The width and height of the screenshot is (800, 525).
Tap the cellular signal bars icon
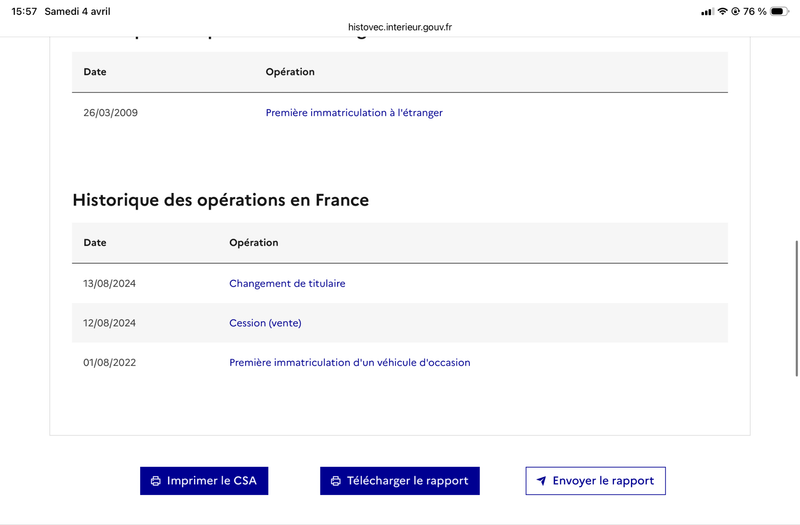coord(707,11)
